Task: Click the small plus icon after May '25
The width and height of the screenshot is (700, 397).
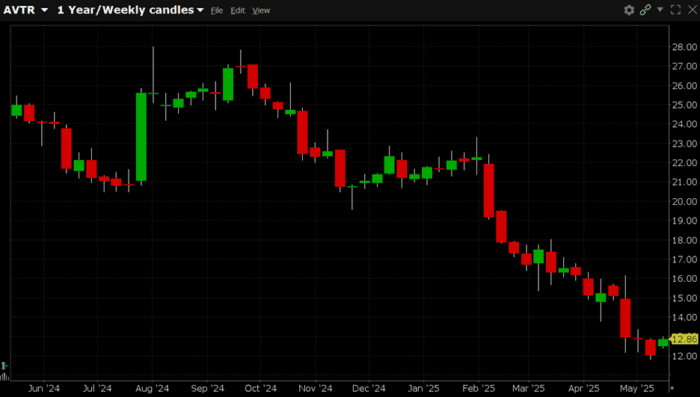Action: tap(671, 388)
